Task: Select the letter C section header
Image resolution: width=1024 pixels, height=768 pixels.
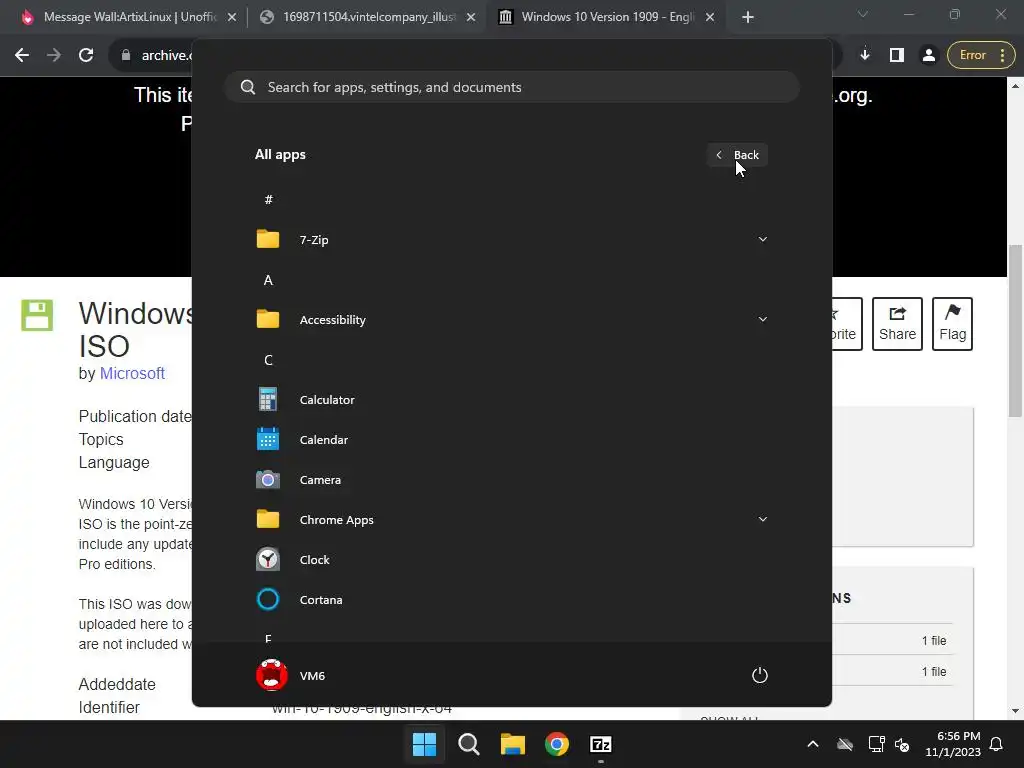Action: pyautogui.click(x=268, y=360)
